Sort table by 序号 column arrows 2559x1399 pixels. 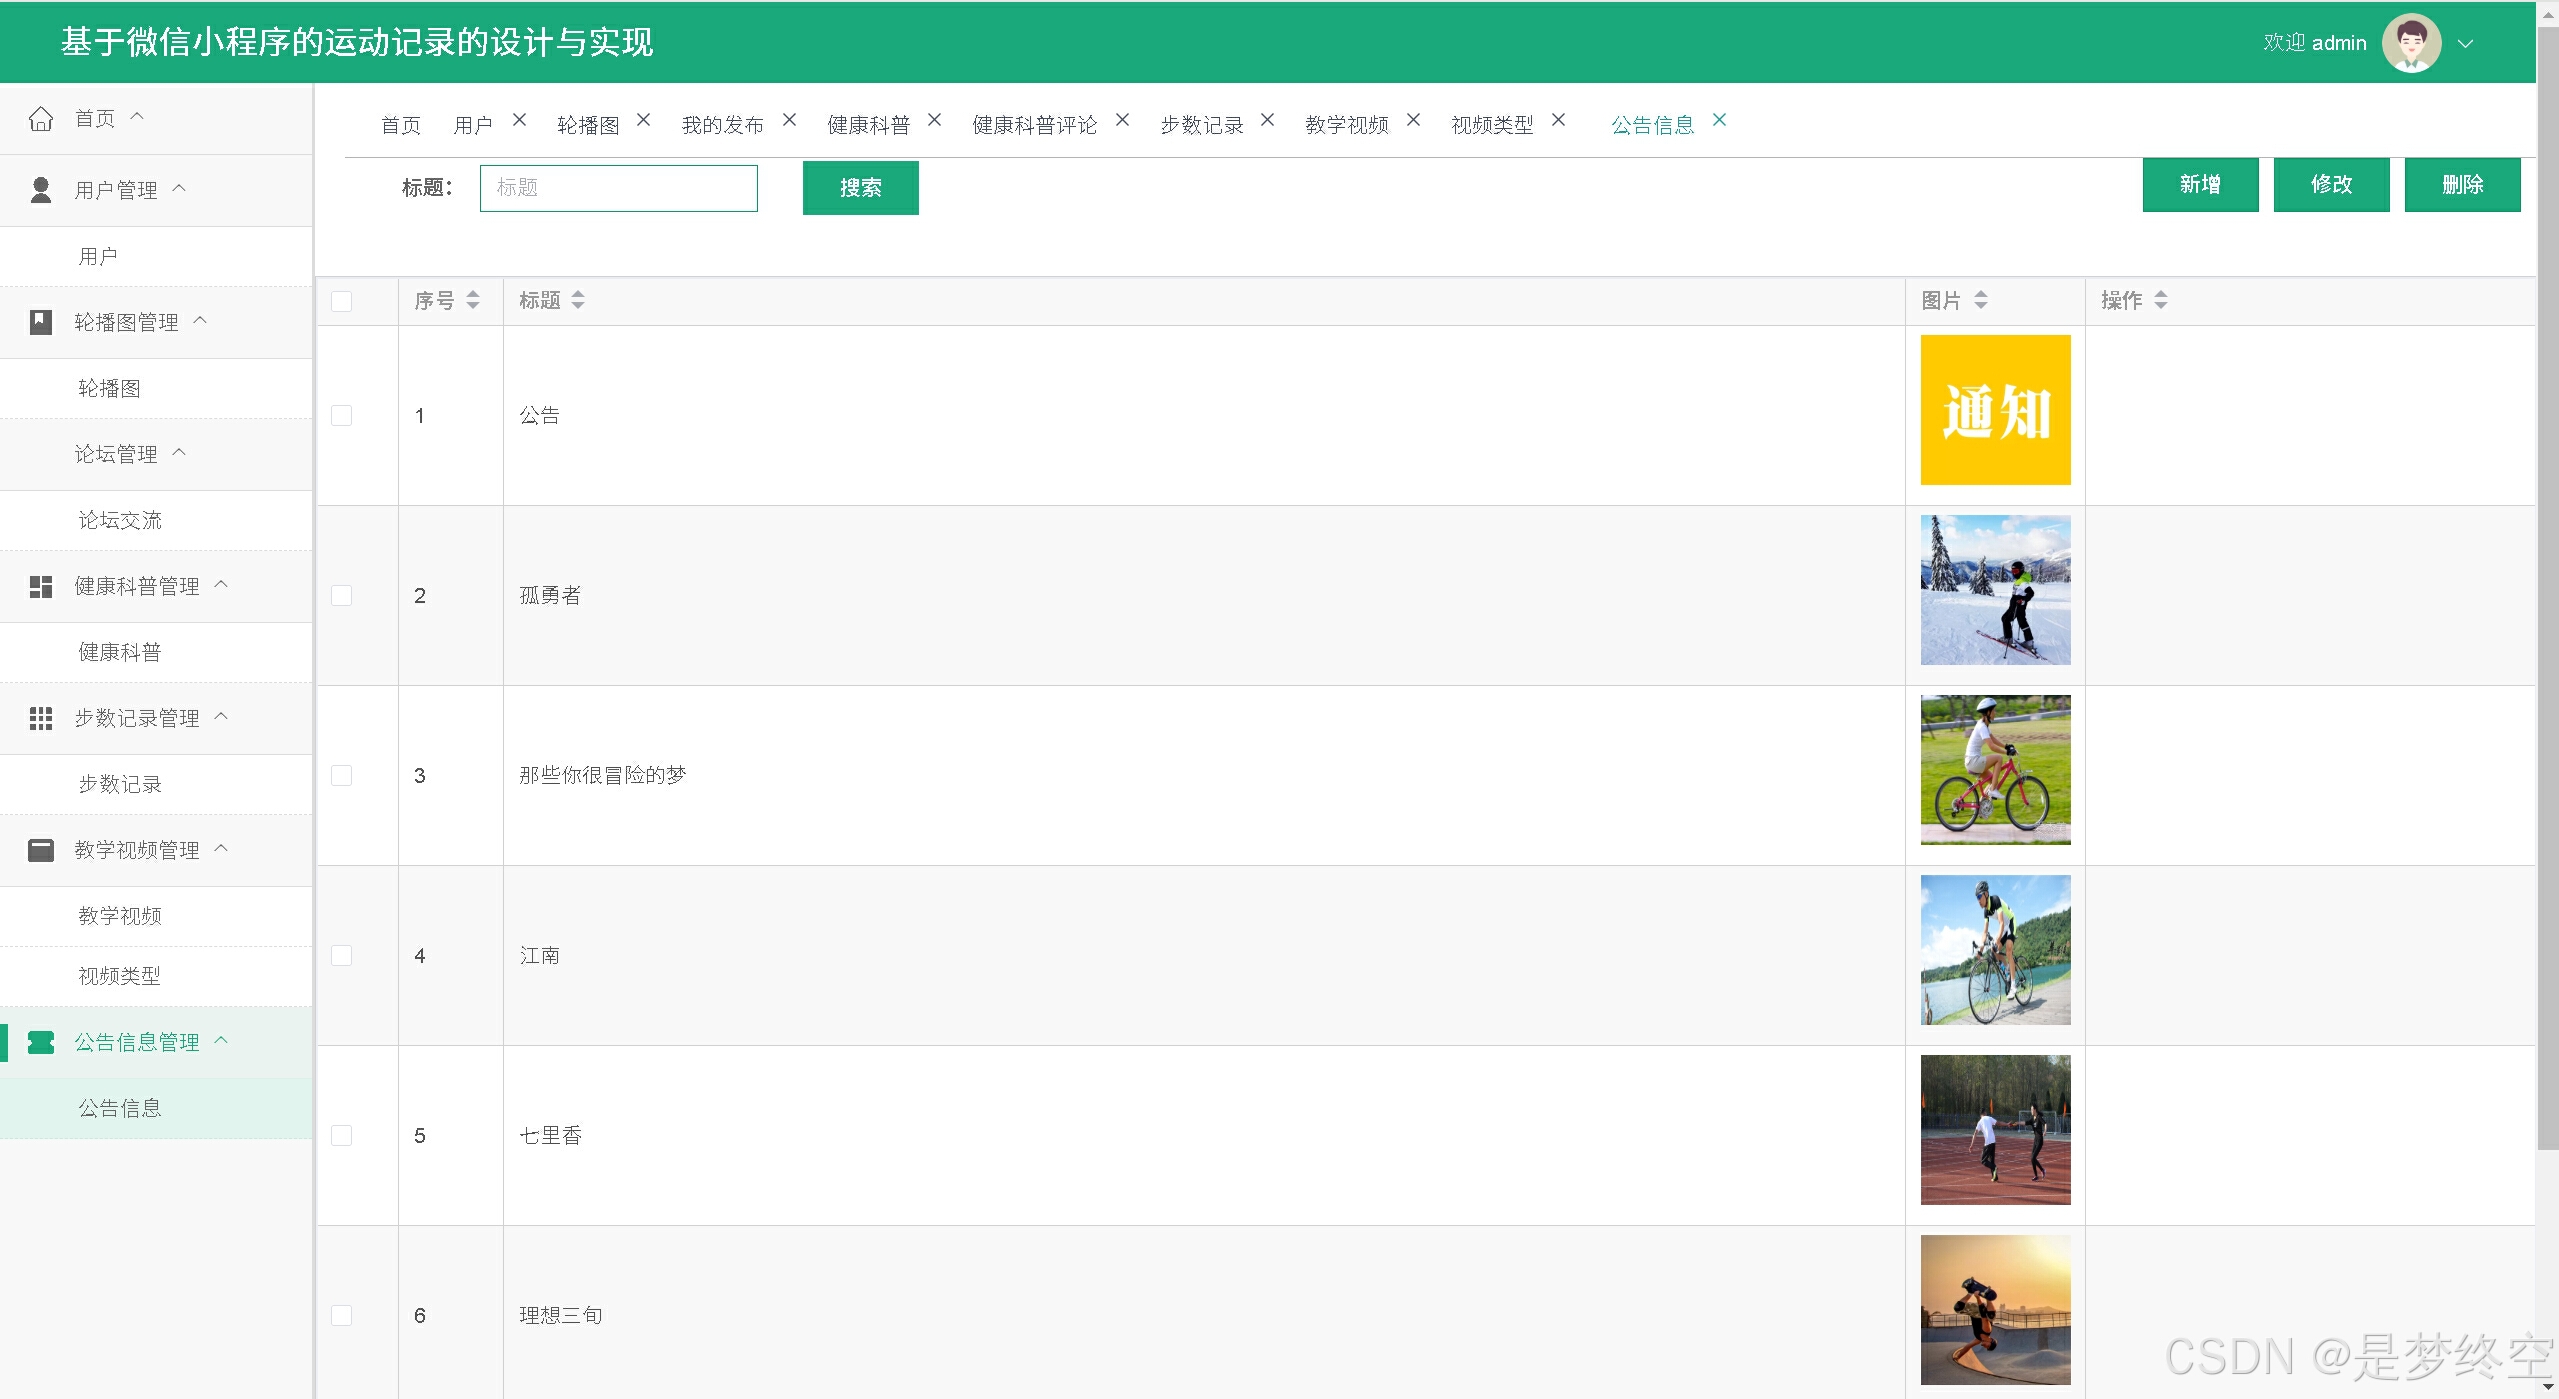click(473, 300)
